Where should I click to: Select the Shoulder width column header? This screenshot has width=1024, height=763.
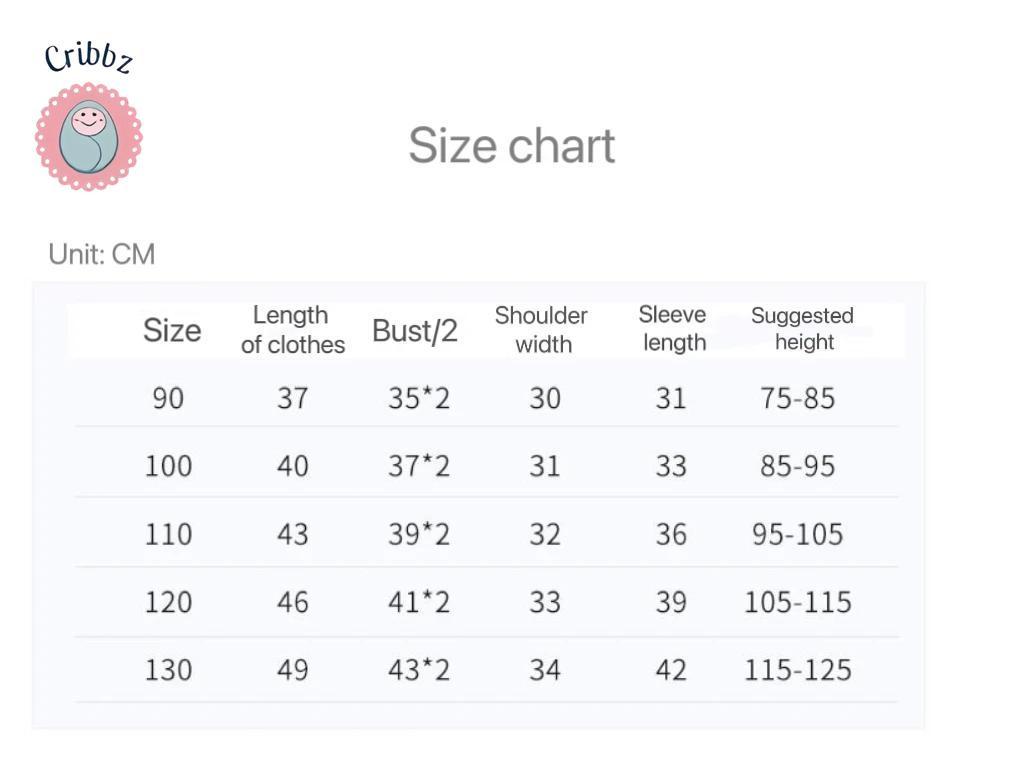pyautogui.click(x=541, y=330)
